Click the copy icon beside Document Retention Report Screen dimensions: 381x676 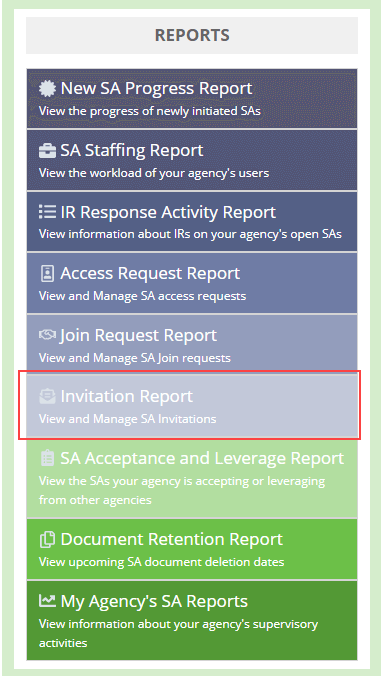pyautogui.click(x=47, y=540)
